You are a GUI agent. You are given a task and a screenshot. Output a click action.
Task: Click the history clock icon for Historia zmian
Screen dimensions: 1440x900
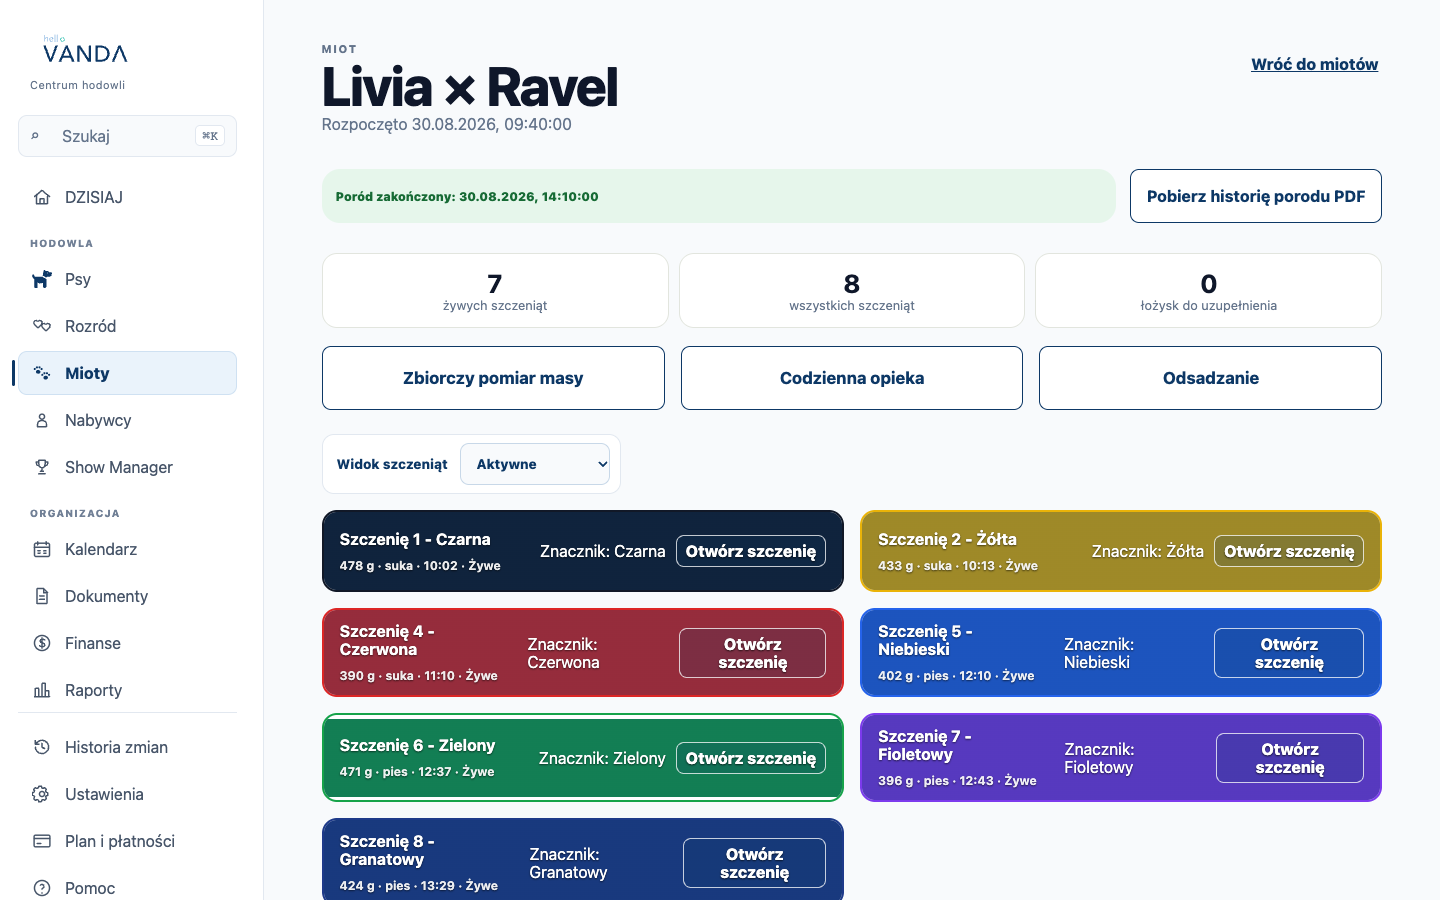tap(42, 747)
